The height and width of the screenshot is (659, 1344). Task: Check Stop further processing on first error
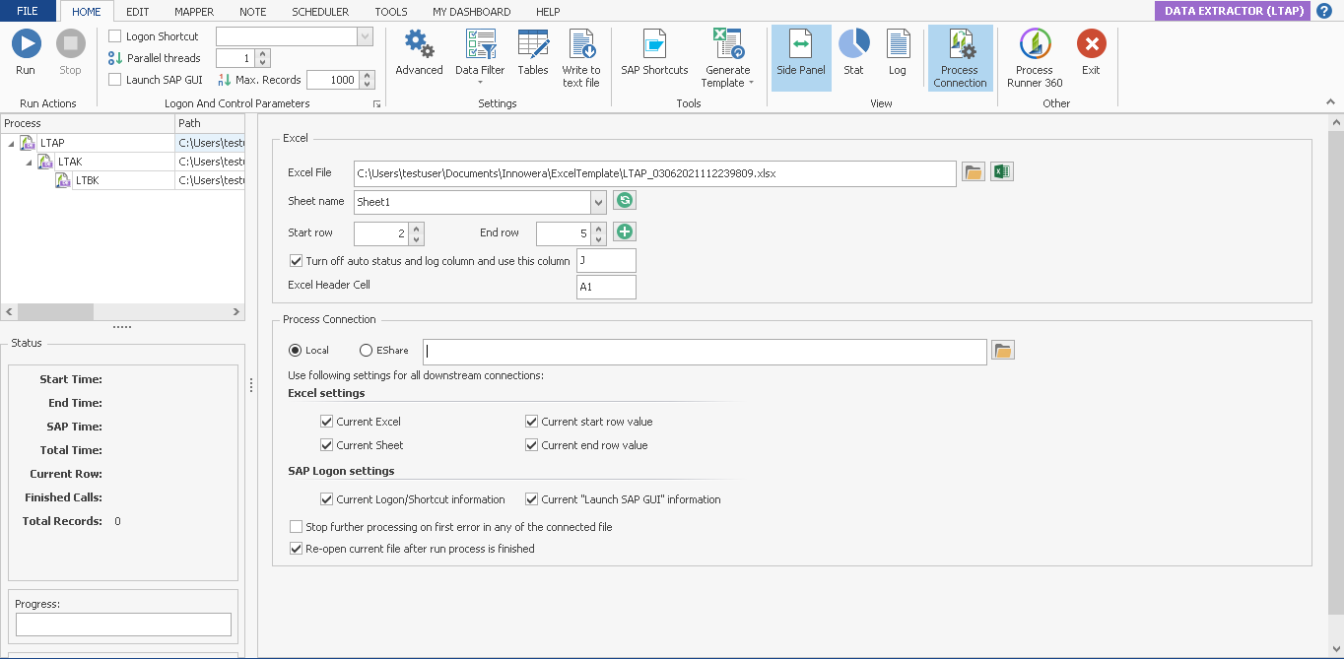(x=296, y=527)
